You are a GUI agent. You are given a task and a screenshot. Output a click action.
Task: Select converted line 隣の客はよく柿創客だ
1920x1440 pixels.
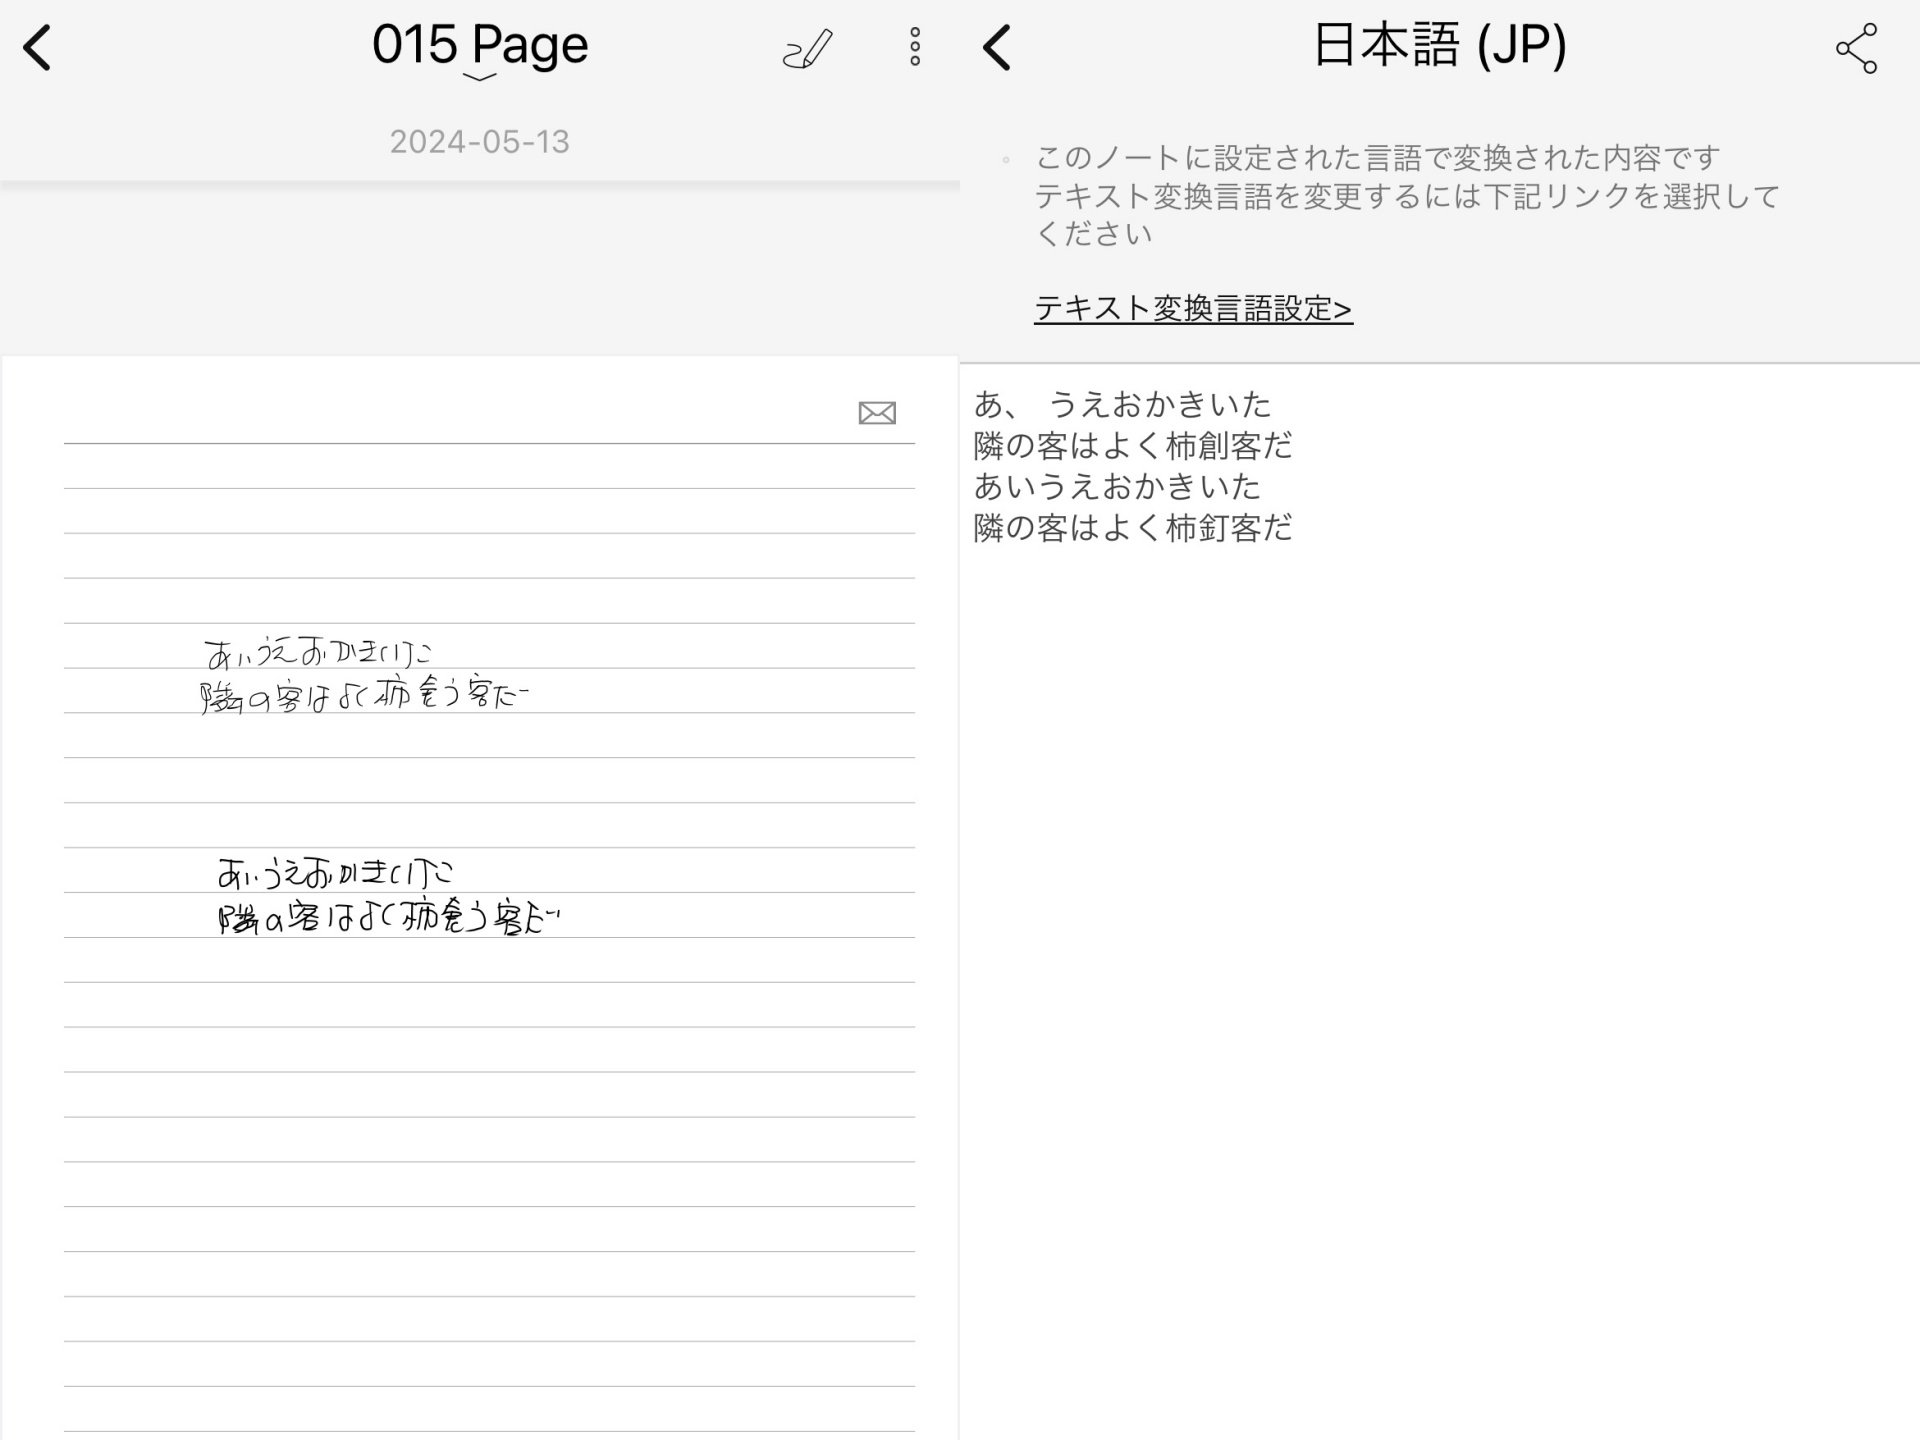tap(1132, 445)
